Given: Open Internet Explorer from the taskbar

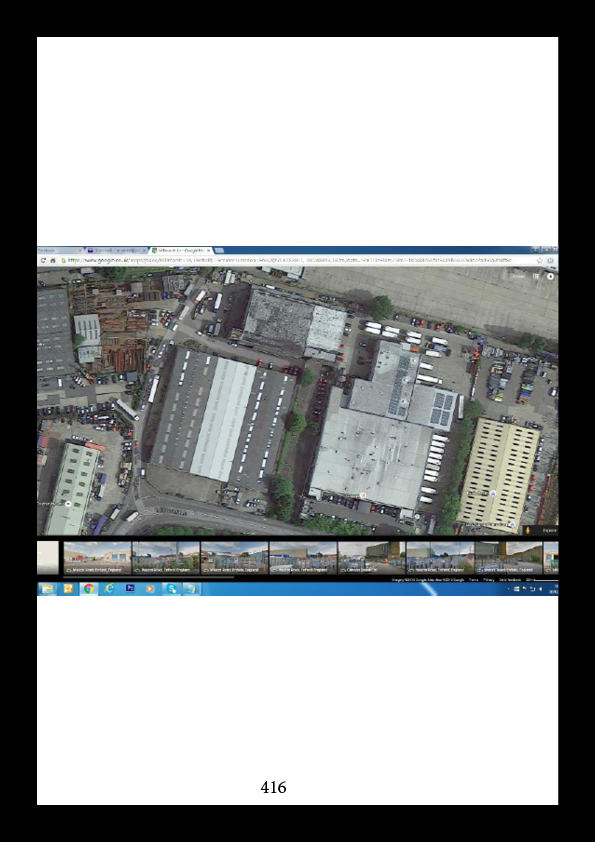Looking at the screenshot, I should pyautogui.click(x=109, y=589).
